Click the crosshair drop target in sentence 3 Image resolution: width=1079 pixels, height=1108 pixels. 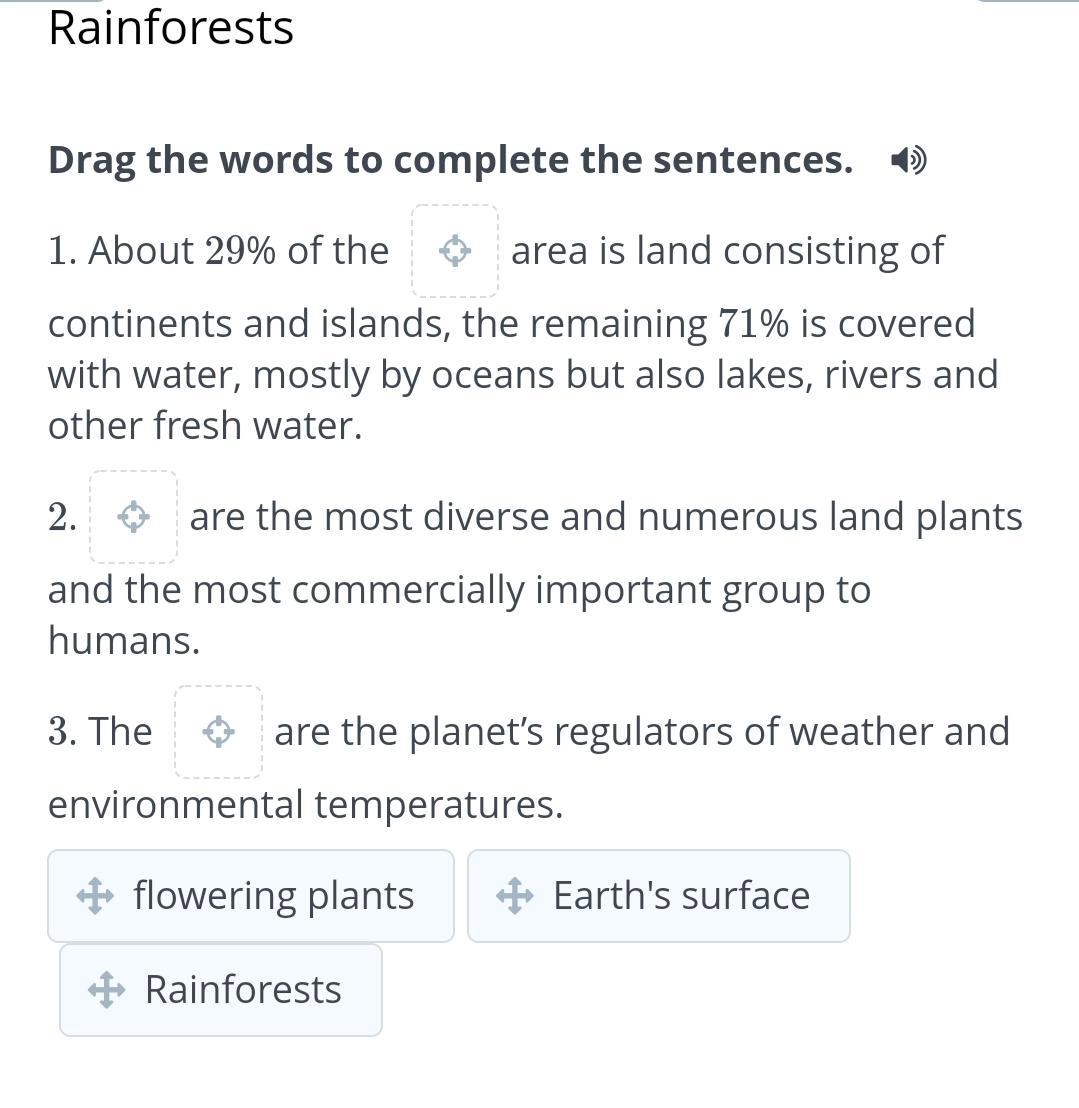pyautogui.click(x=218, y=732)
